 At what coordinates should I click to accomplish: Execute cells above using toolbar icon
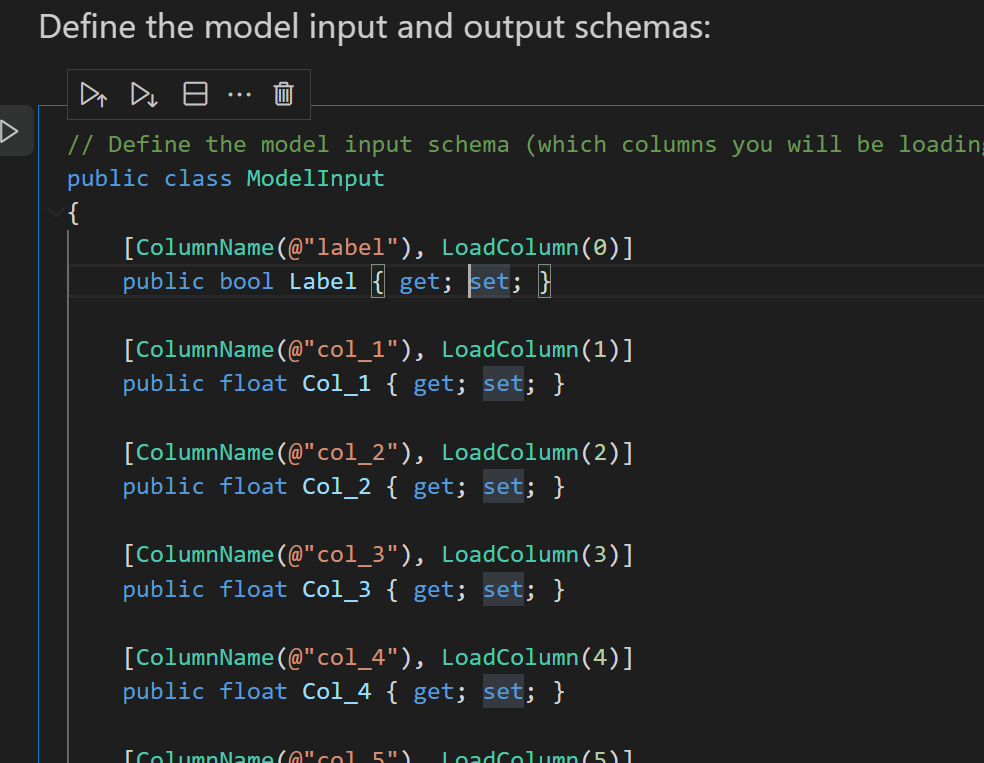93,94
